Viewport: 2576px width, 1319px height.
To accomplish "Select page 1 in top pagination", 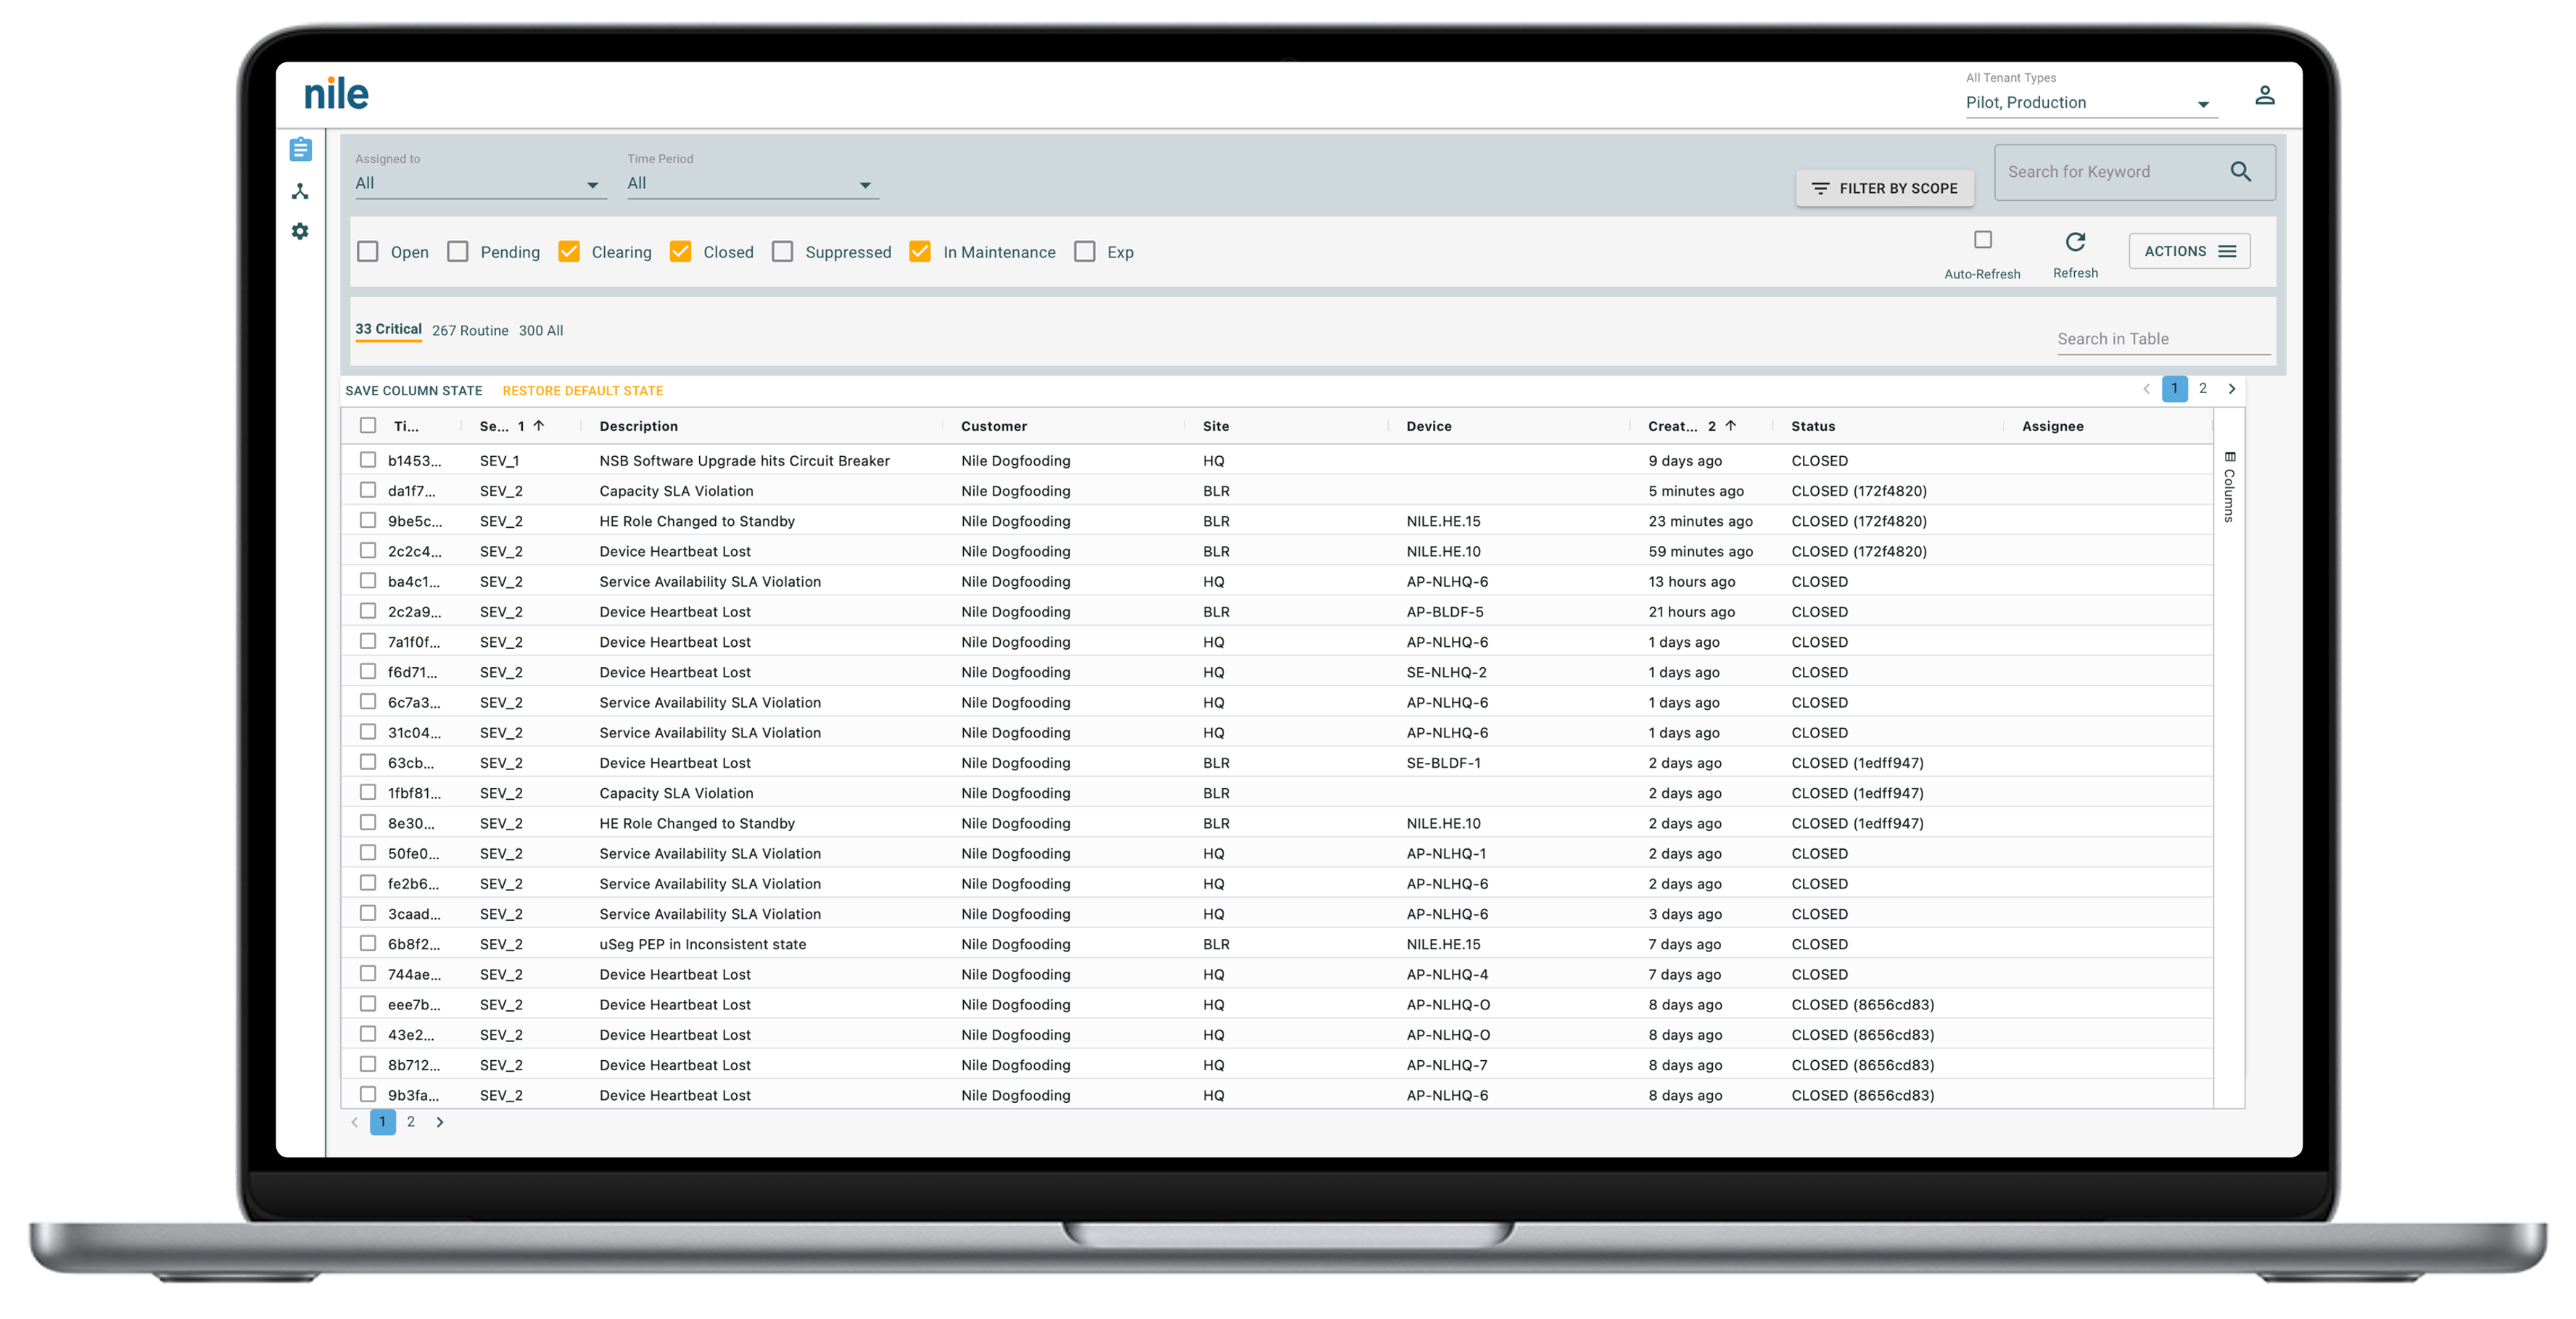I will click(2174, 389).
